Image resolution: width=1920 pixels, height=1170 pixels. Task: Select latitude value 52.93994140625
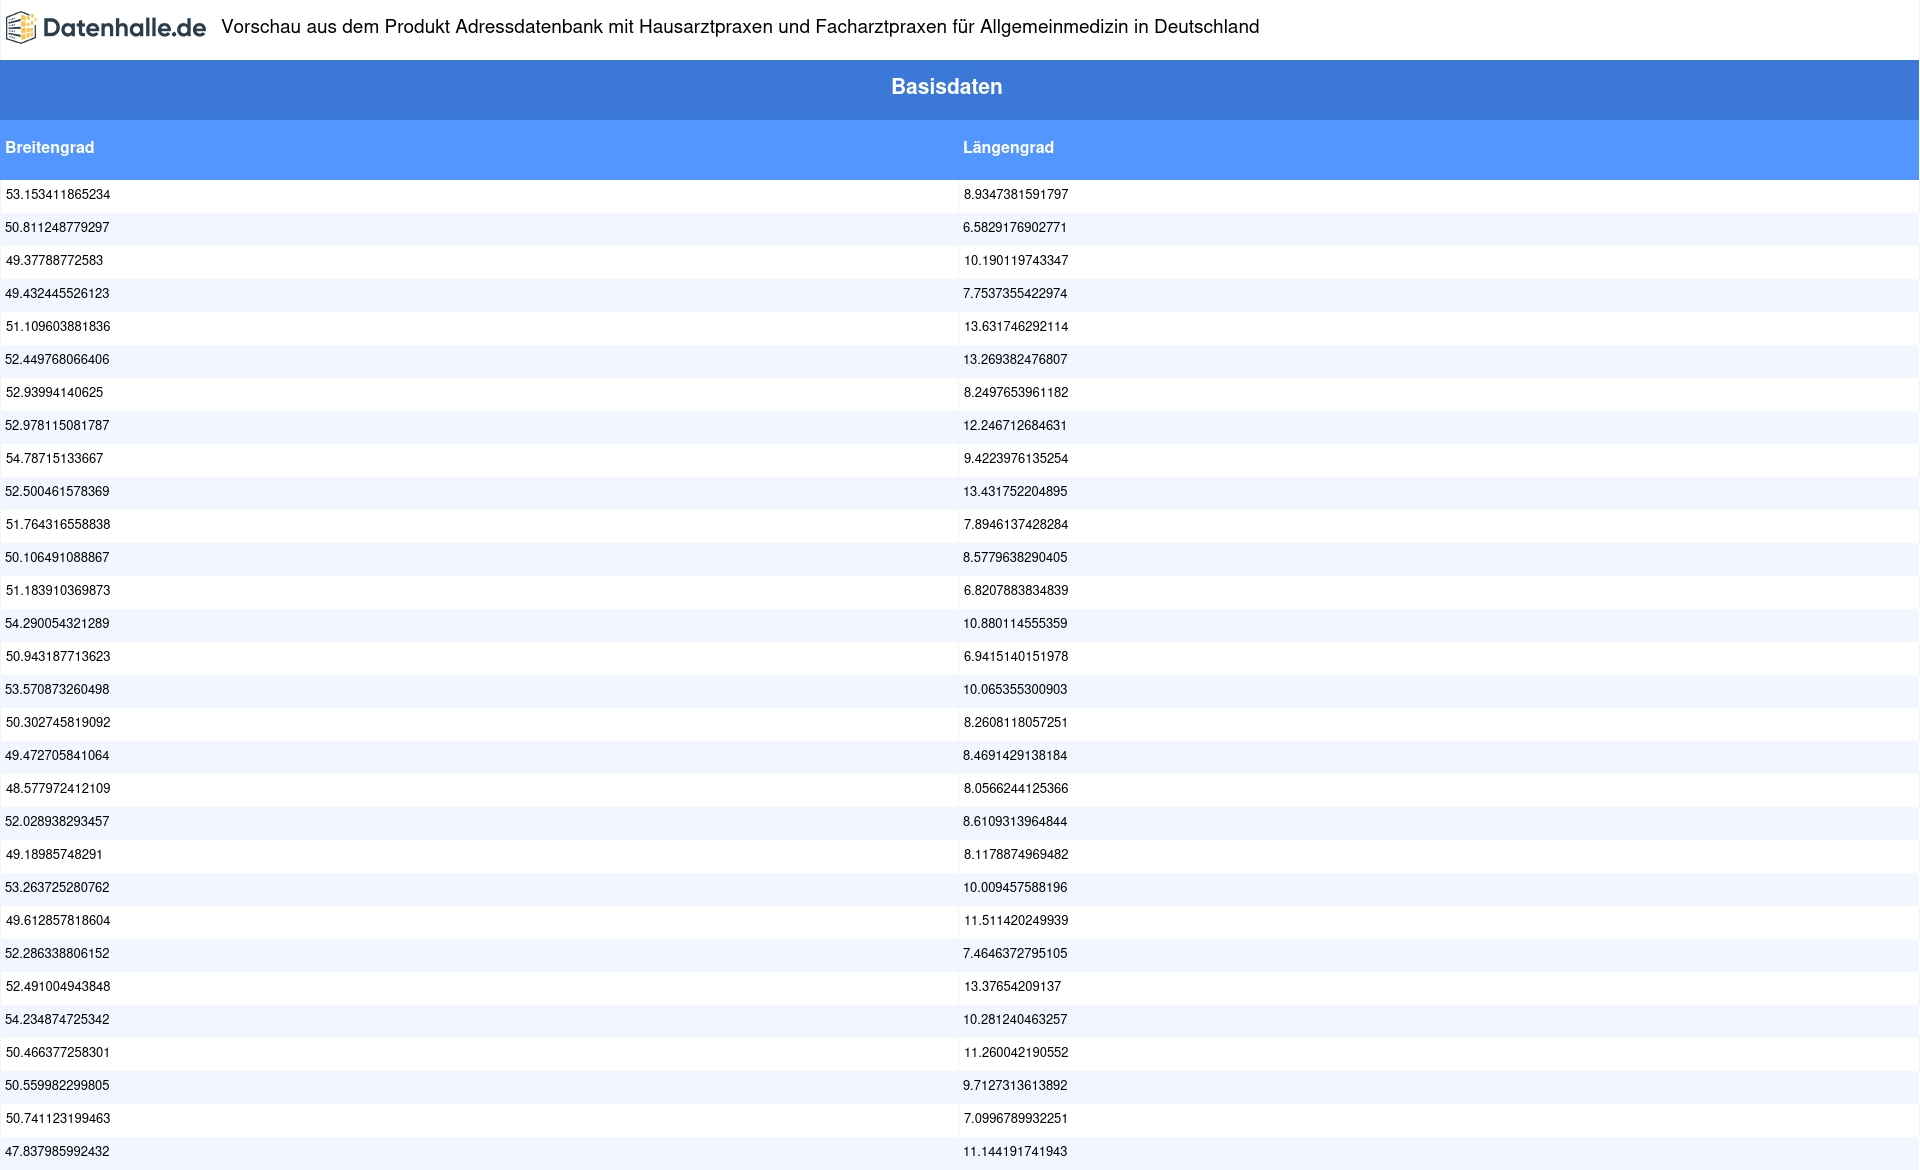coord(54,393)
